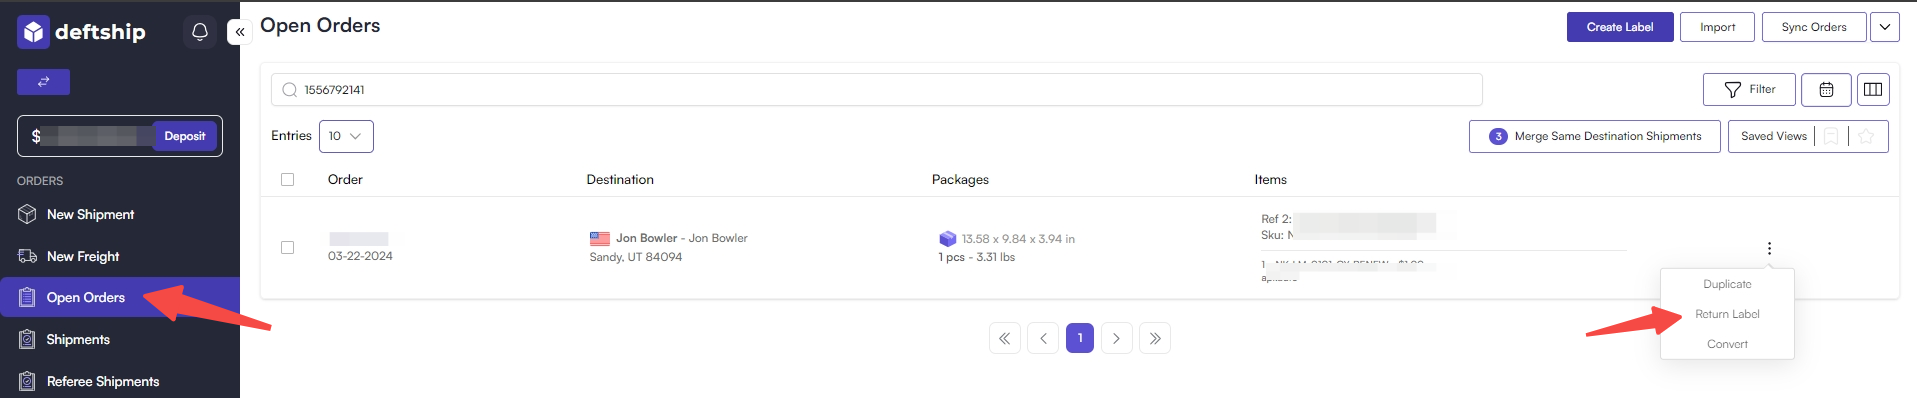1917x398 pixels.
Task: Go to the last page of results
Action: pyautogui.click(x=1155, y=338)
